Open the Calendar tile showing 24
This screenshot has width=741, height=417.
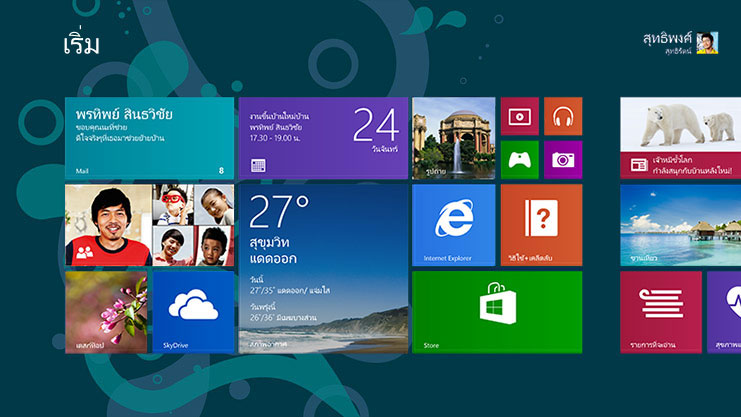(x=322, y=138)
